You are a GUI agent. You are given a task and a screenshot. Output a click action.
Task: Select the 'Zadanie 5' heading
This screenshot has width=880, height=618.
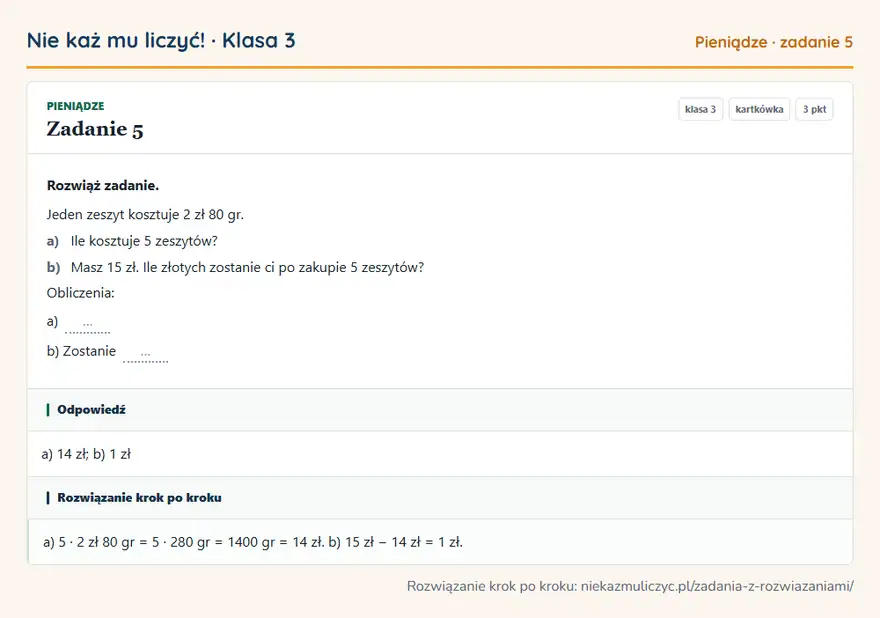pos(95,129)
